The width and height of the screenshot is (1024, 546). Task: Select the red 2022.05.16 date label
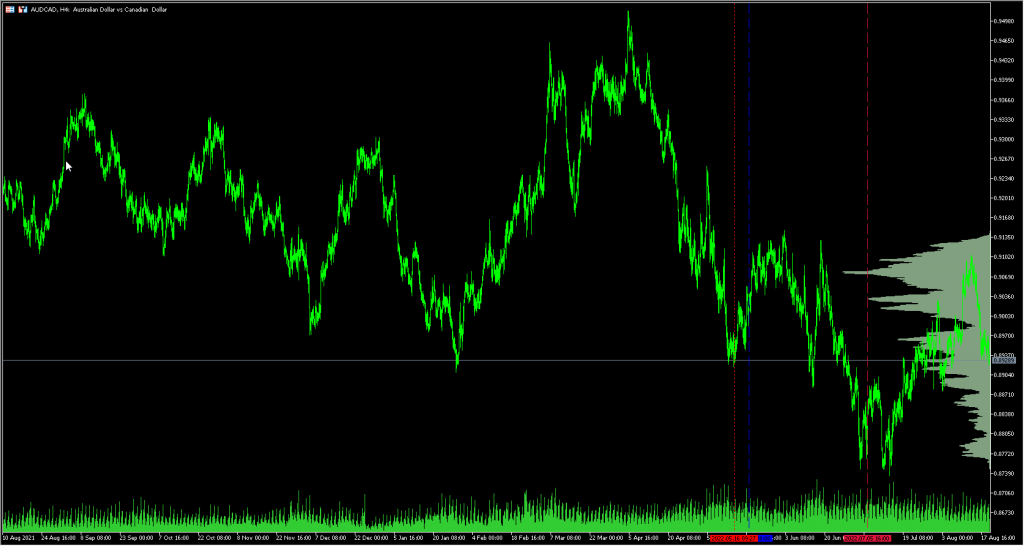[x=733, y=538]
